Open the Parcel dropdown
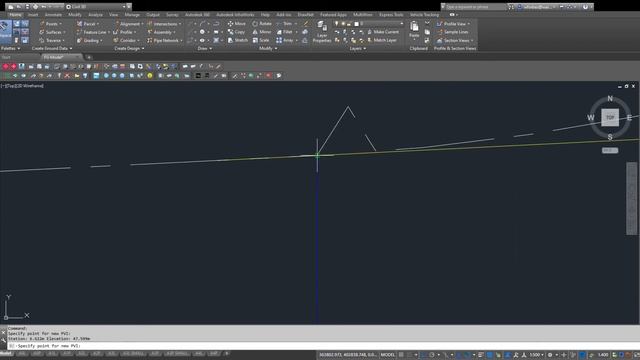Viewport: 640px width, 360px height. (88, 24)
